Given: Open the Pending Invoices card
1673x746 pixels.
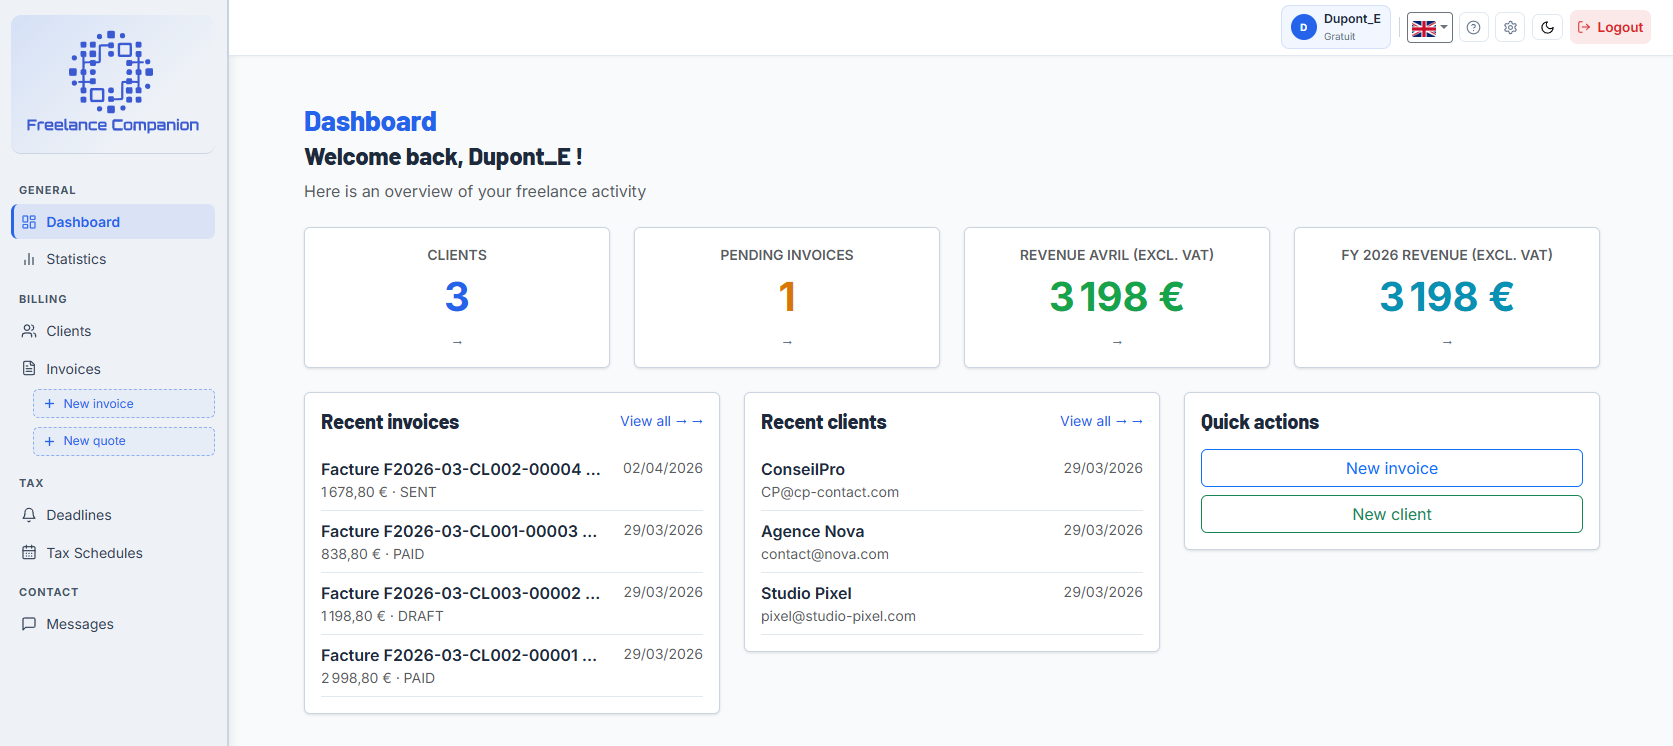Looking at the screenshot, I should 787,297.
